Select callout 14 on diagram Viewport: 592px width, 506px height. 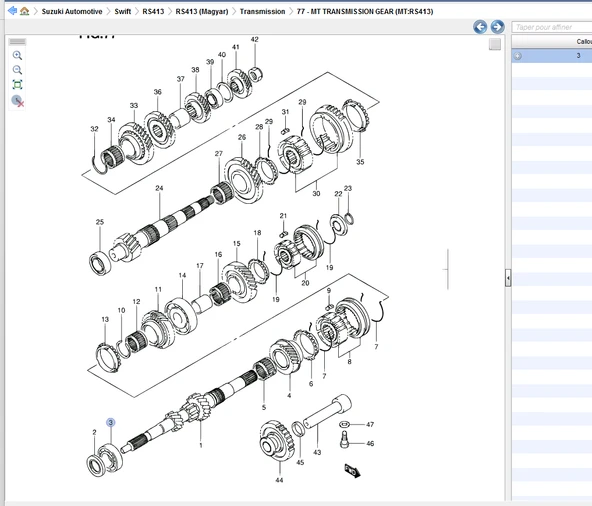(x=182, y=275)
